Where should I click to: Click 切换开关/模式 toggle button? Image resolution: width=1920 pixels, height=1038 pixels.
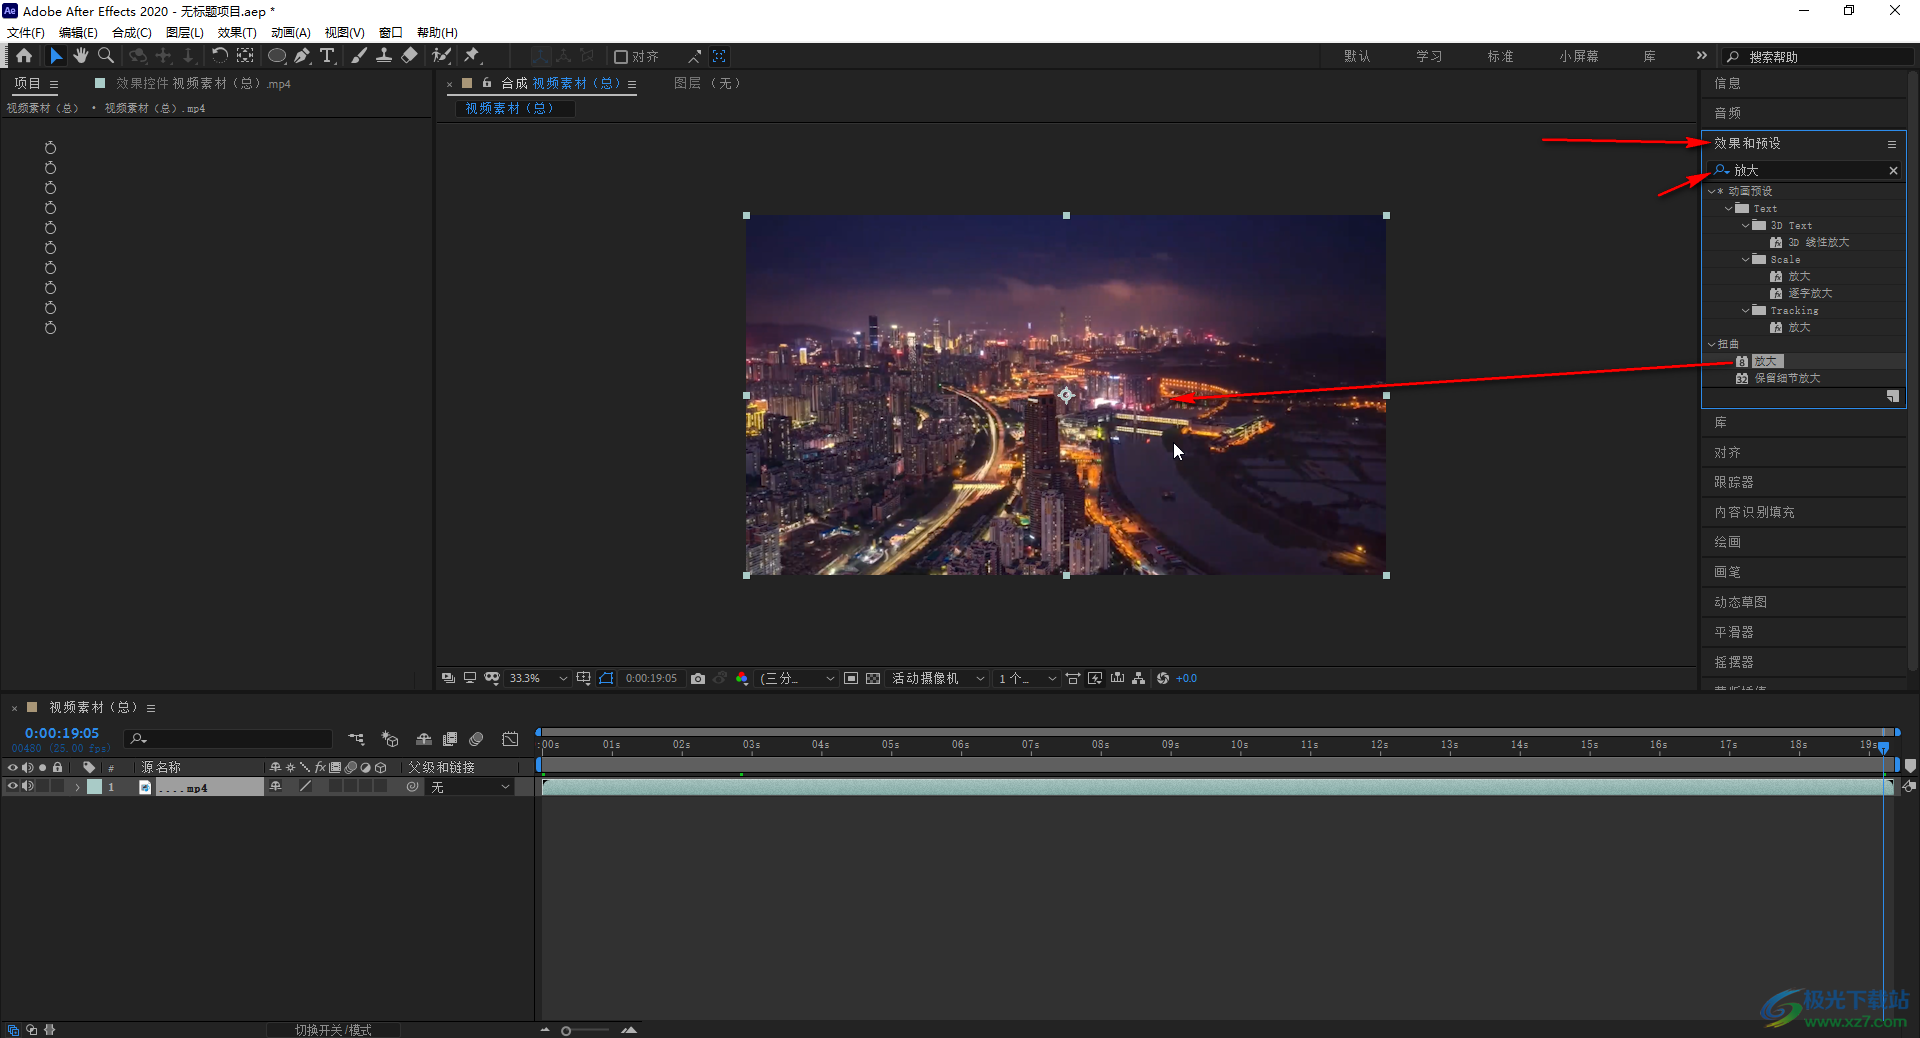333,1030
